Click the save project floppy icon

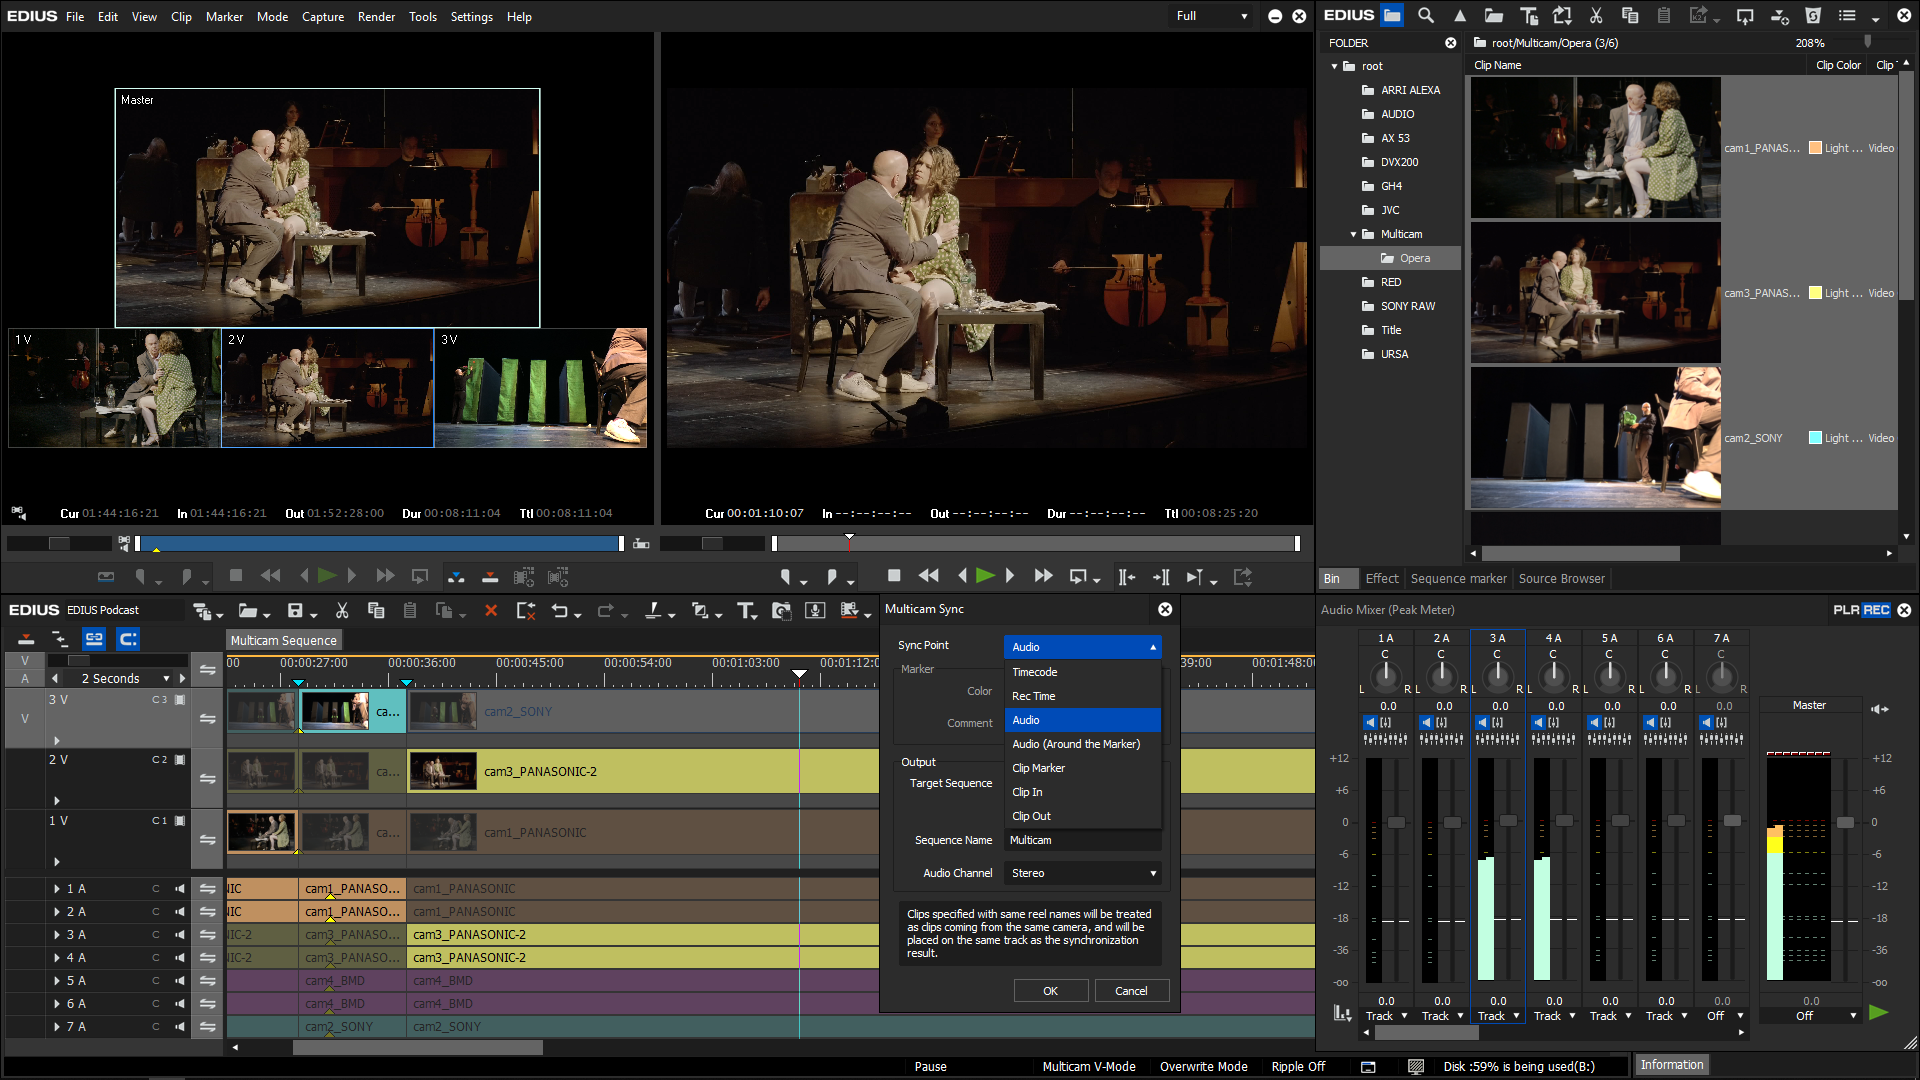[x=295, y=611]
